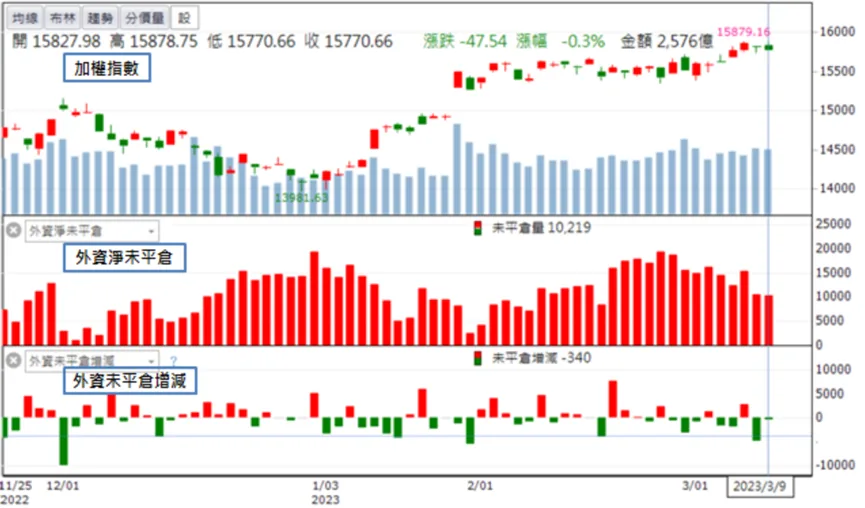The width and height of the screenshot is (865, 508).
Task: Click the 14000 price axis label
Action: pyautogui.click(x=836, y=189)
